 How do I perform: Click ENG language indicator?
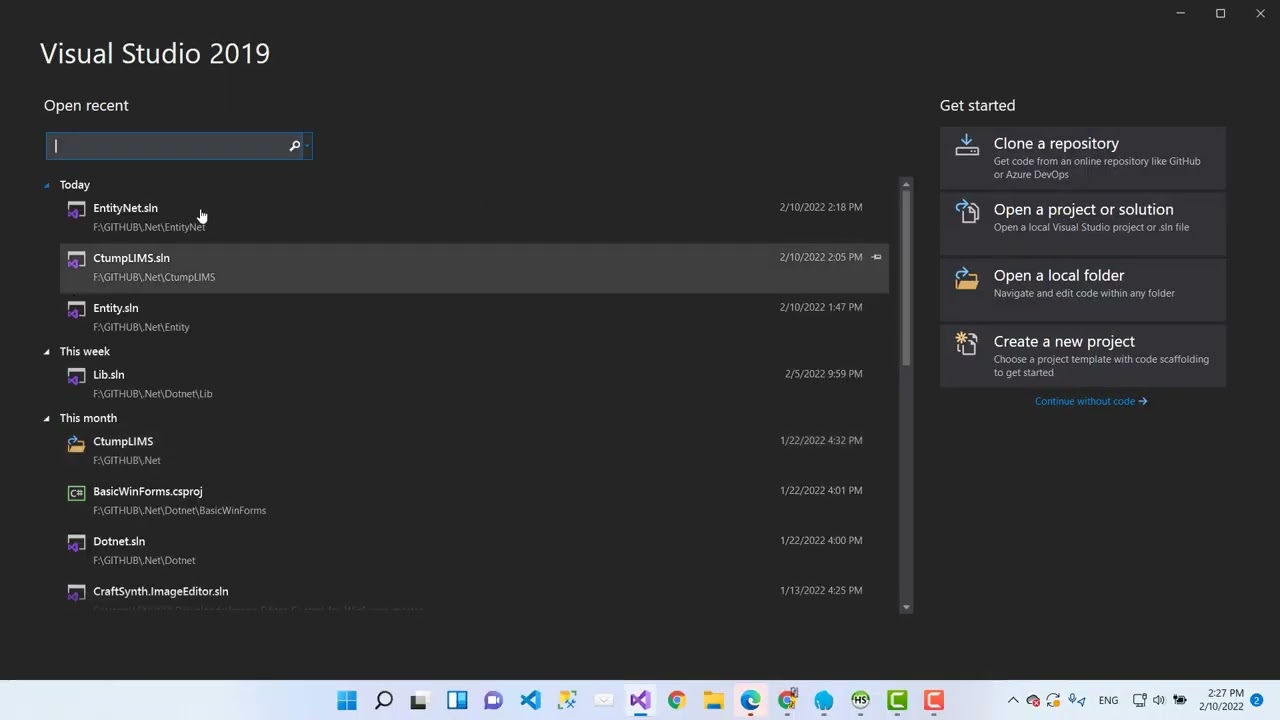[x=1108, y=700]
